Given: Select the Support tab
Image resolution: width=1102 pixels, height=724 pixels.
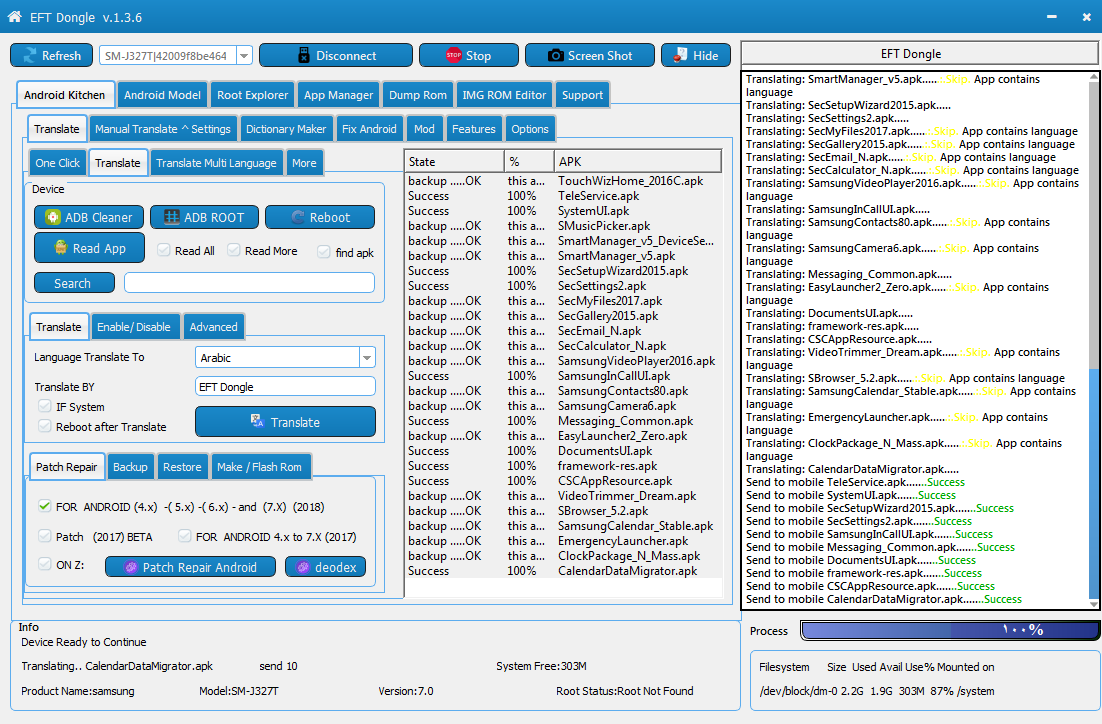Looking at the screenshot, I should (x=582, y=95).
